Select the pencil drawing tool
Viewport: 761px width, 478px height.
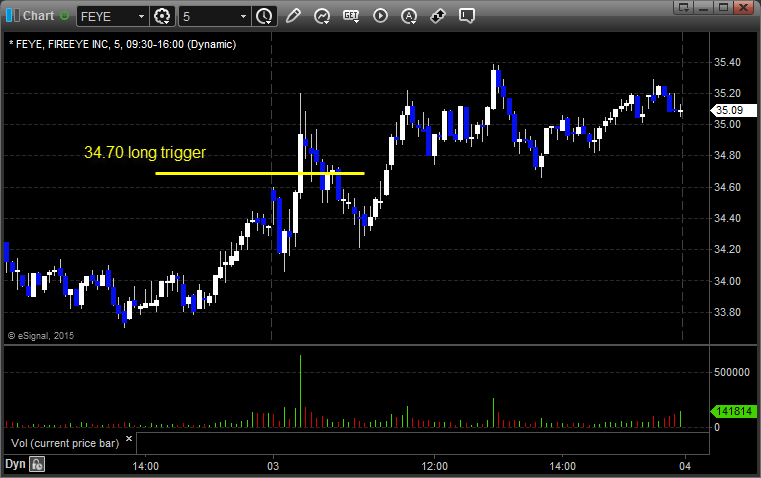click(x=293, y=16)
